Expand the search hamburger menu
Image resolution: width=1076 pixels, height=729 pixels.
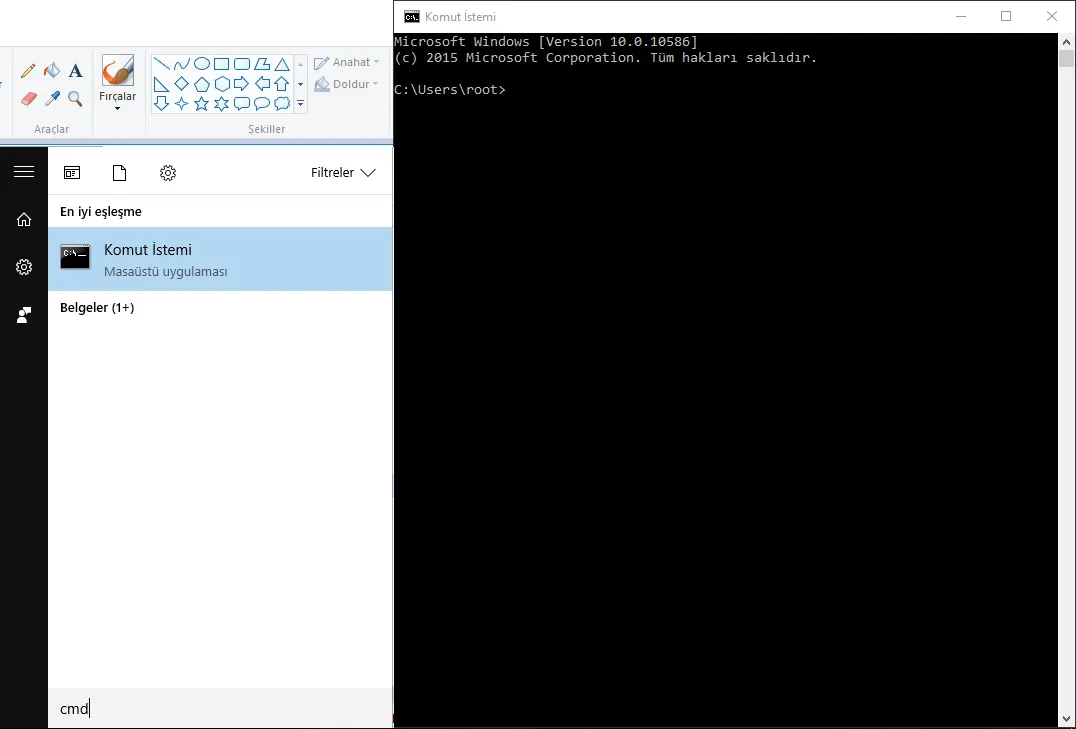point(24,172)
